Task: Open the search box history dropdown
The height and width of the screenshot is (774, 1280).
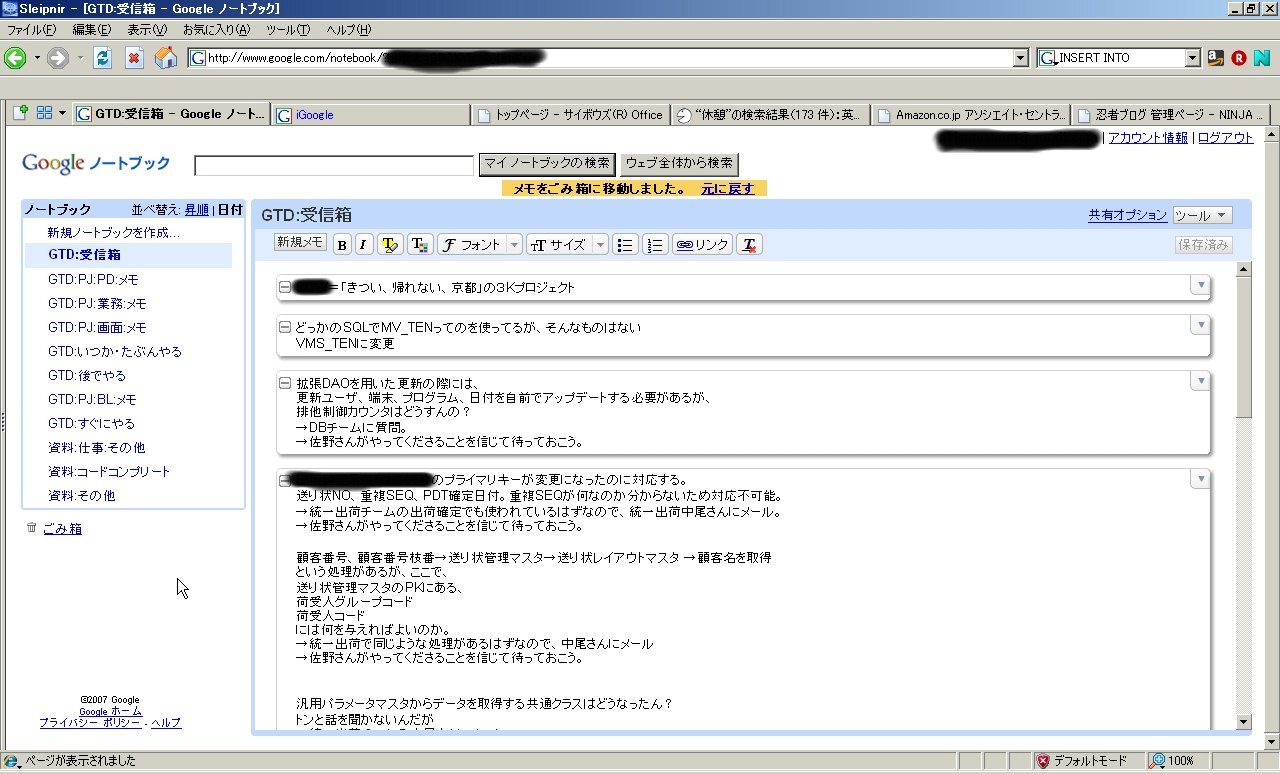Action: [x=1192, y=58]
